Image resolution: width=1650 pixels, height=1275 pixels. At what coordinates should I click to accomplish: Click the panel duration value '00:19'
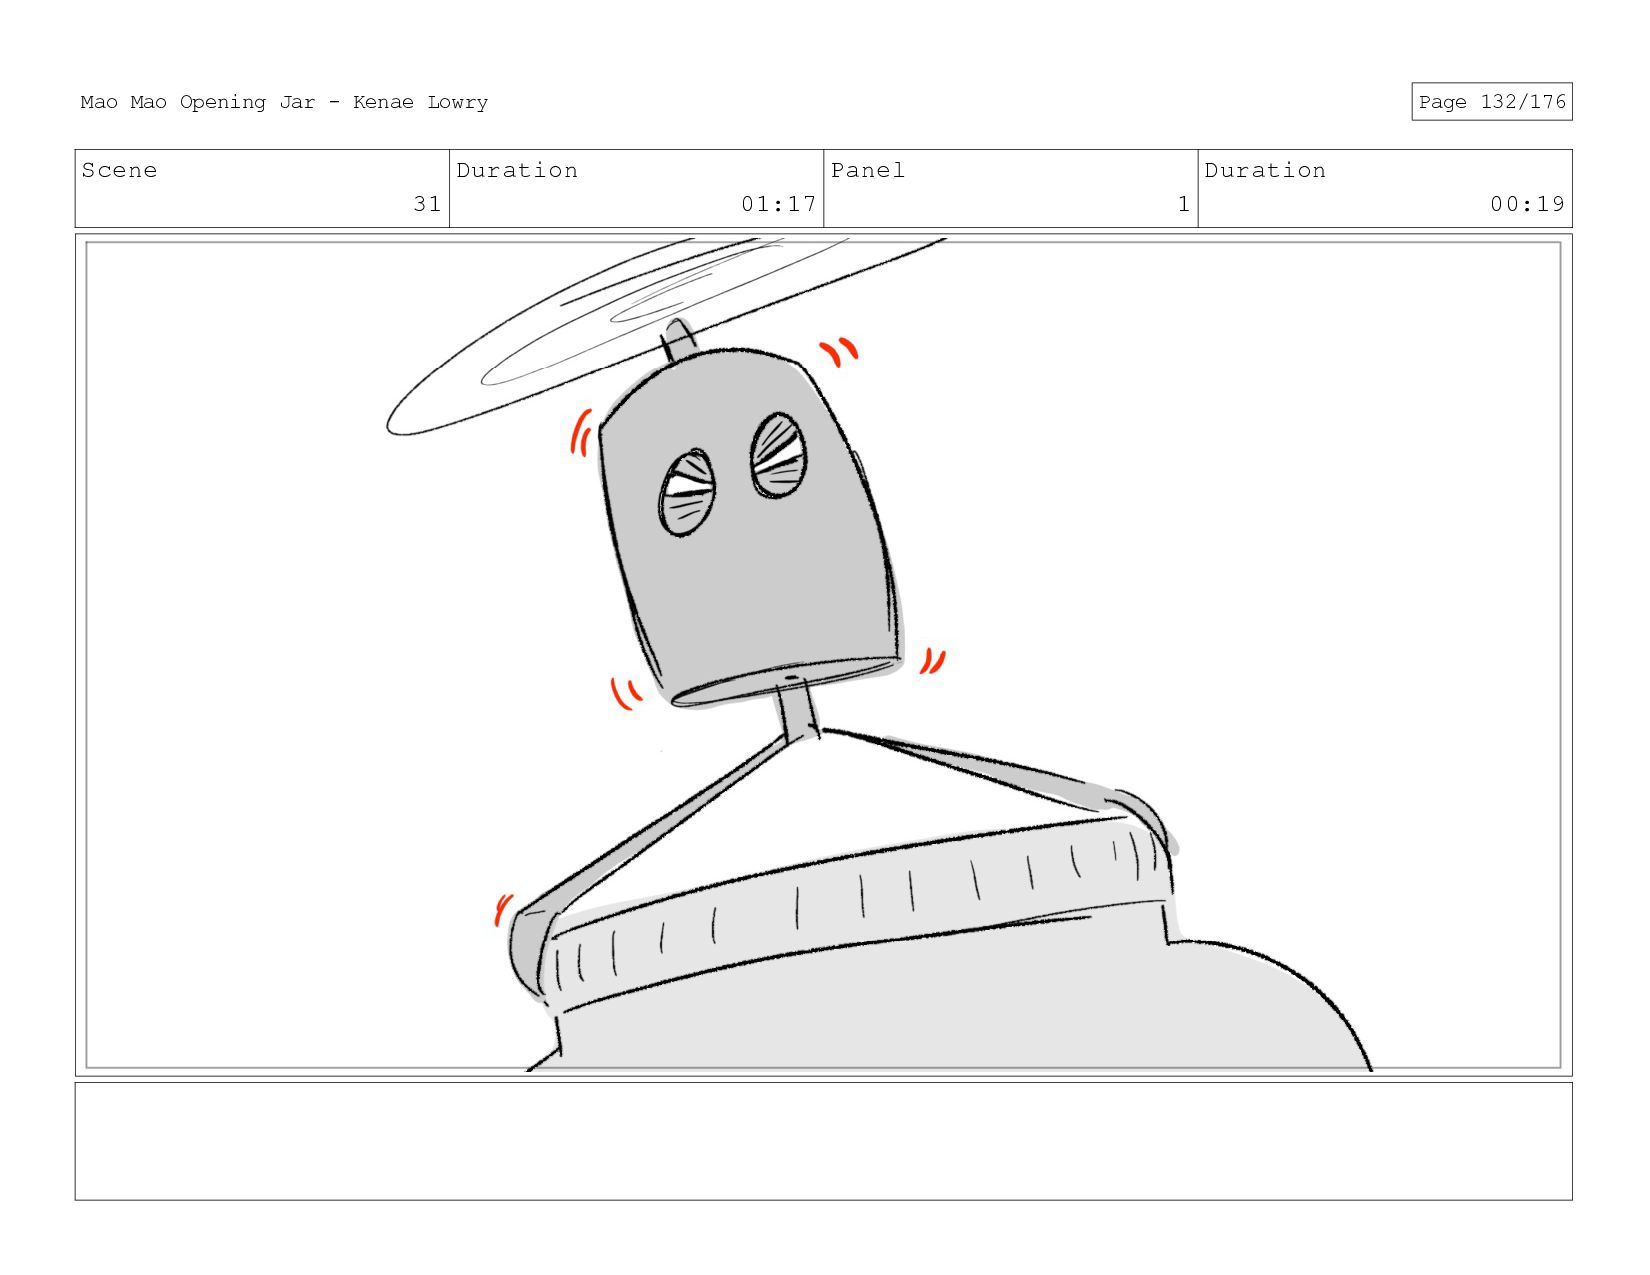click(x=1527, y=204)
